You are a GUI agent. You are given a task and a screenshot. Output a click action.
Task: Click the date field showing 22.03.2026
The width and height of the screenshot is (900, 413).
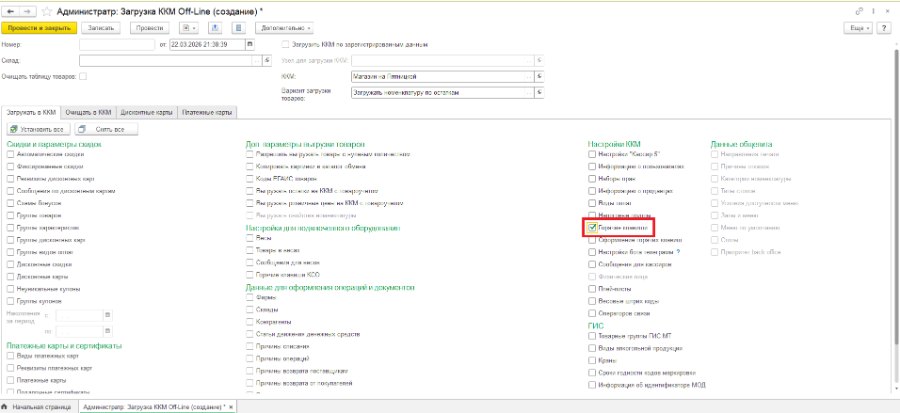tap(207, 44)
